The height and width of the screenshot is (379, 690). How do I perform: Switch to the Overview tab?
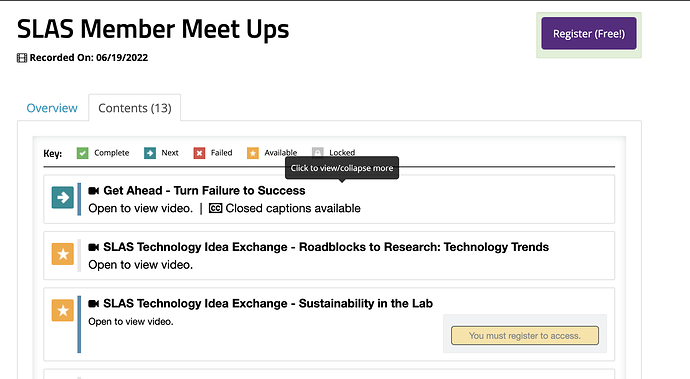pyautogui.click(x=52, y=108)
